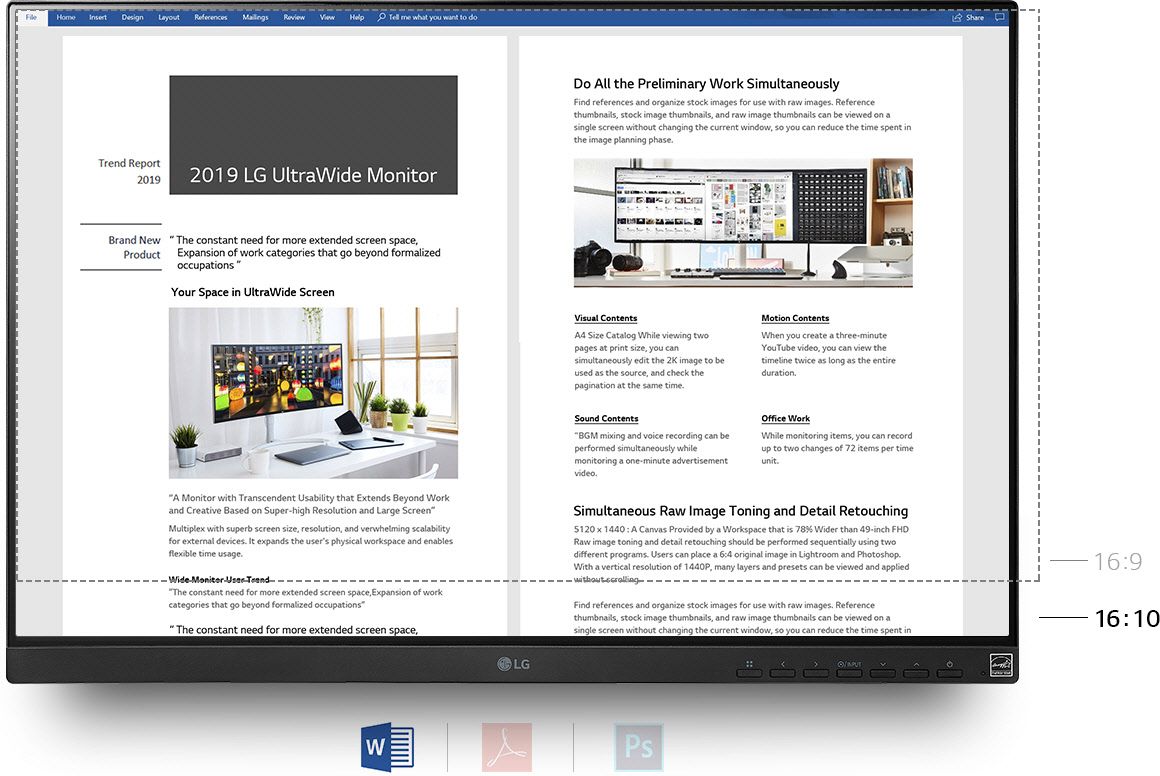Viewport: 1160px width, 776px height.
Task: Click the 'Trend Report 2019' label
Action: click(x=129, y=171)
